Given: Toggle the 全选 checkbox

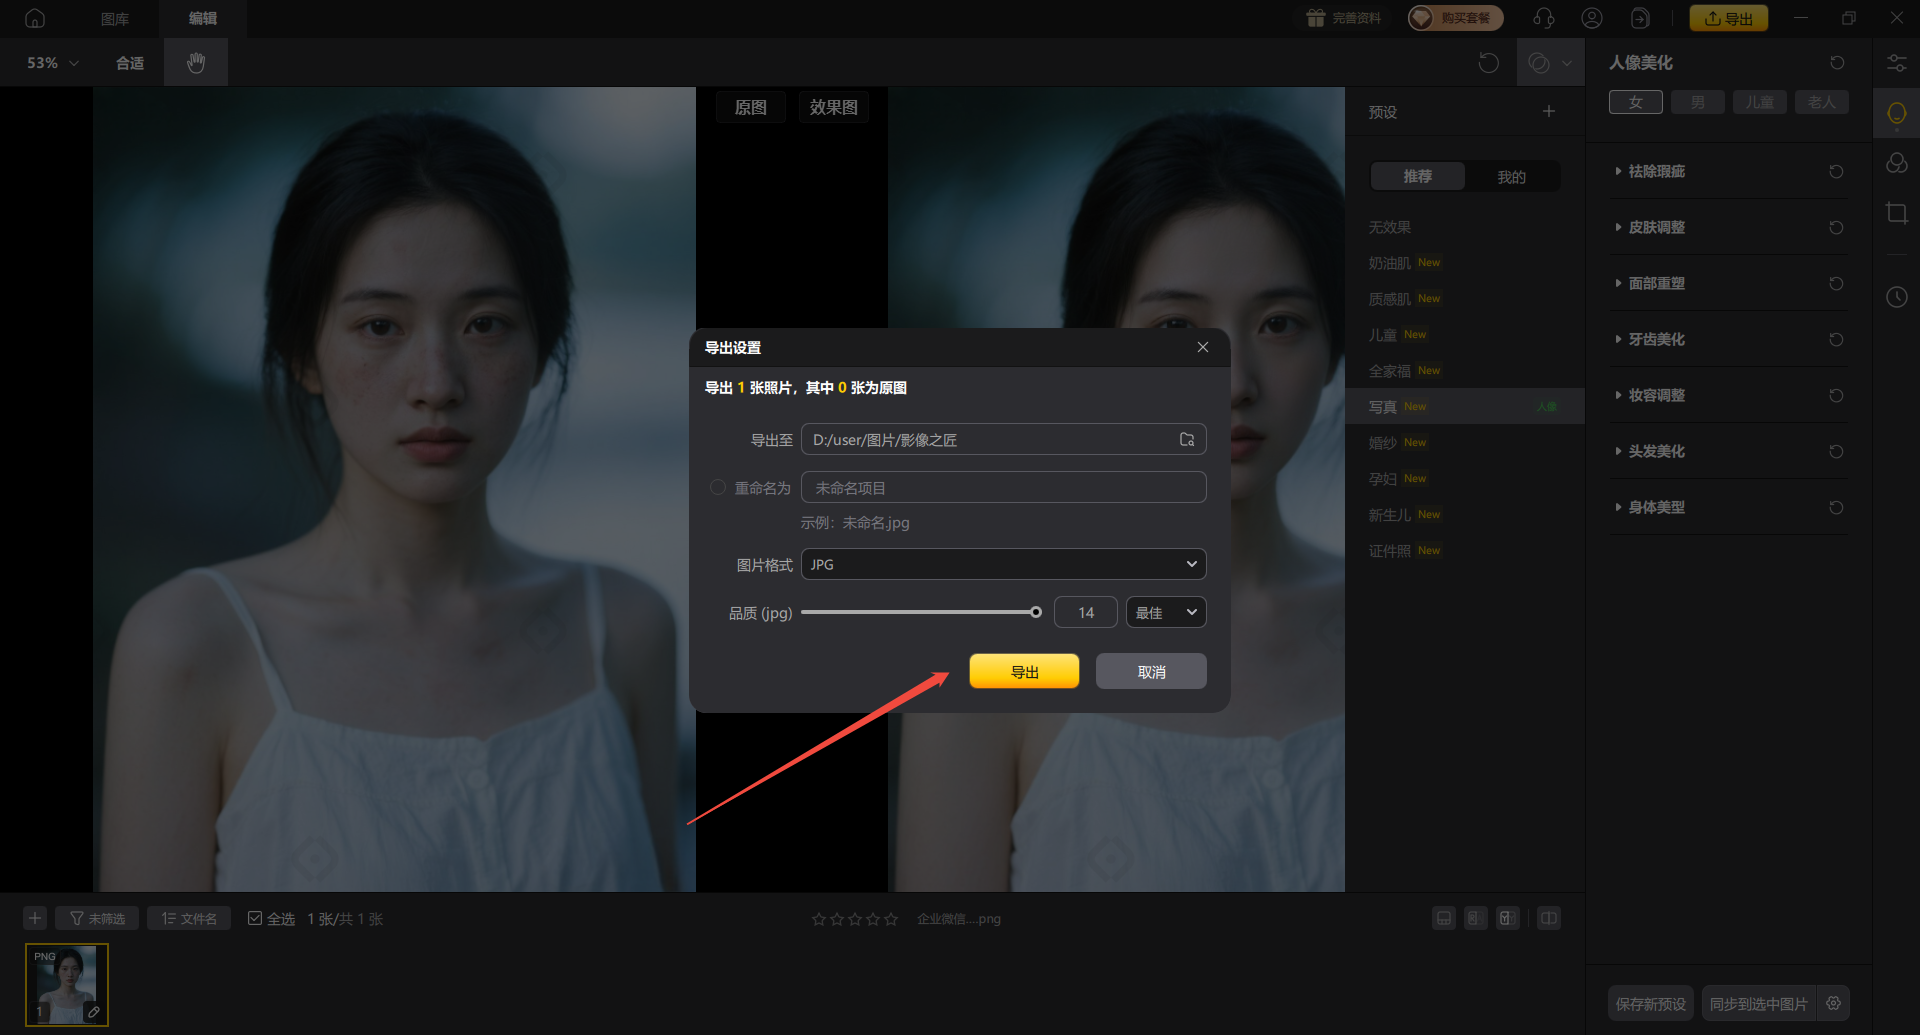Looking at the screenshot, I should (255, 919).
